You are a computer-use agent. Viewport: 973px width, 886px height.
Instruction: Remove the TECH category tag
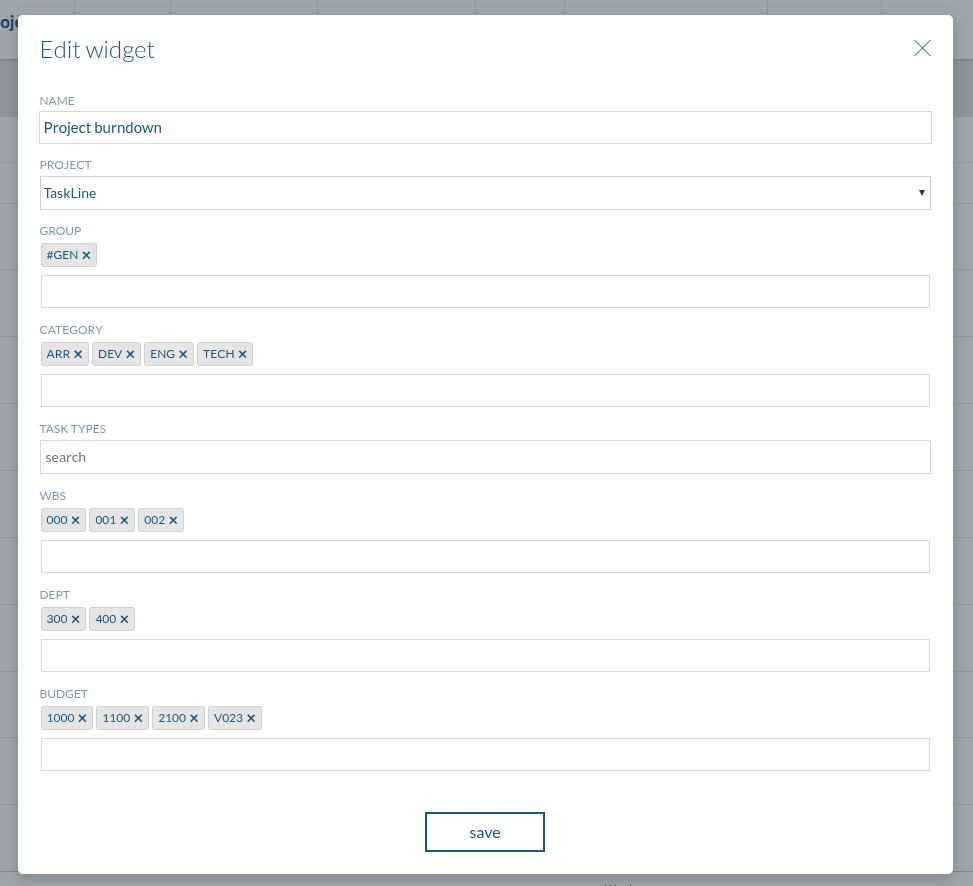tap(242, 355)
